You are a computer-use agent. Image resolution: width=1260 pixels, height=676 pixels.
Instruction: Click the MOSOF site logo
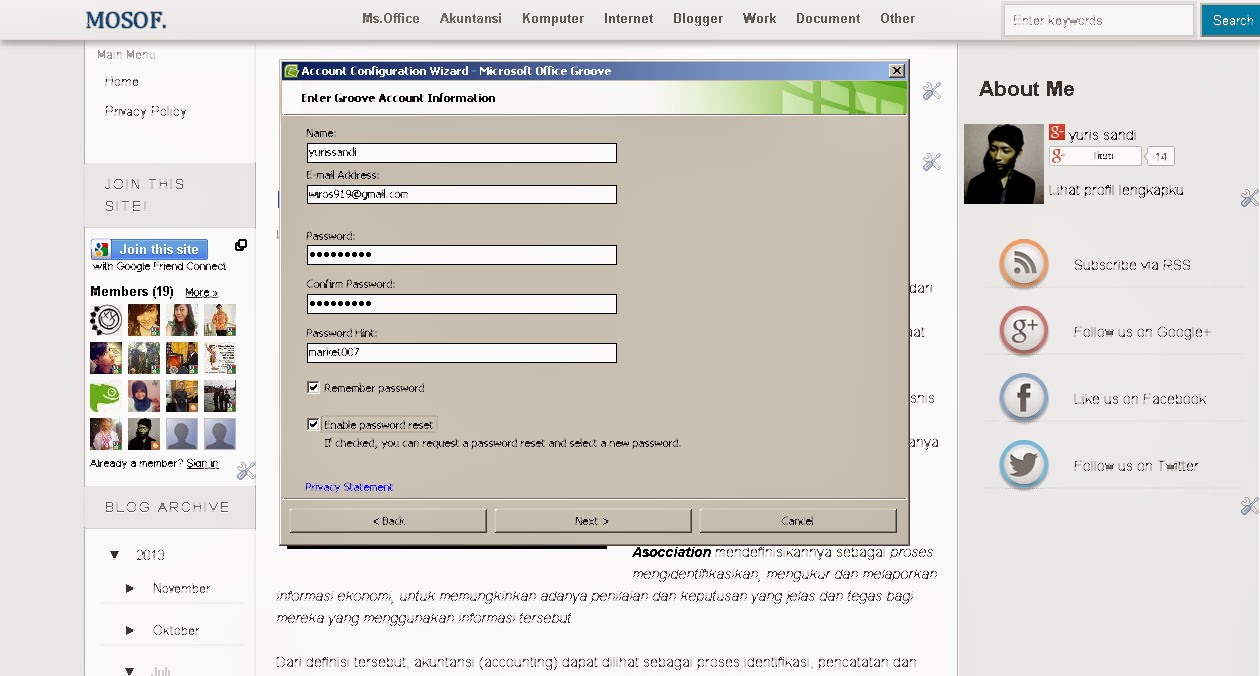pyautogui.click(x=126, y=19)
